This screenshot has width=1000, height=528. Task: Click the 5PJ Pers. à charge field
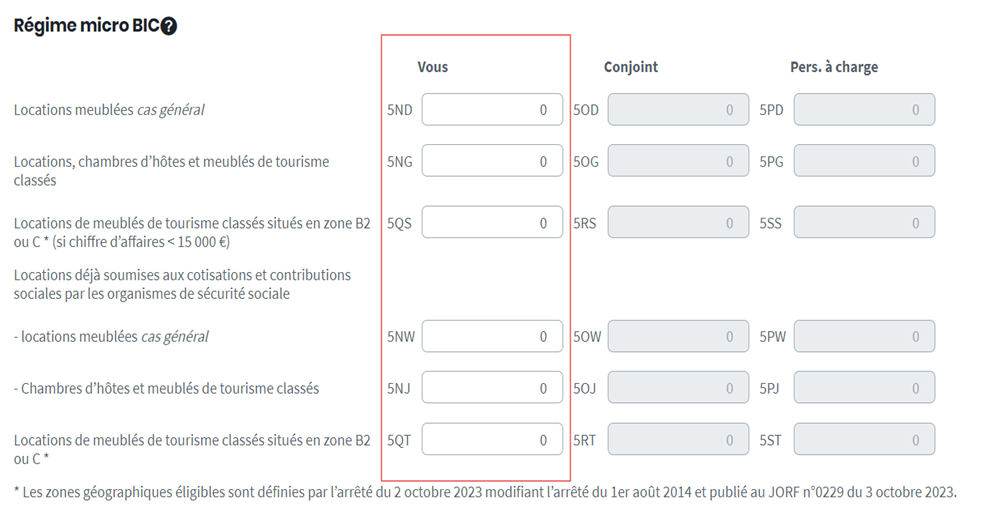click(864, 388)
